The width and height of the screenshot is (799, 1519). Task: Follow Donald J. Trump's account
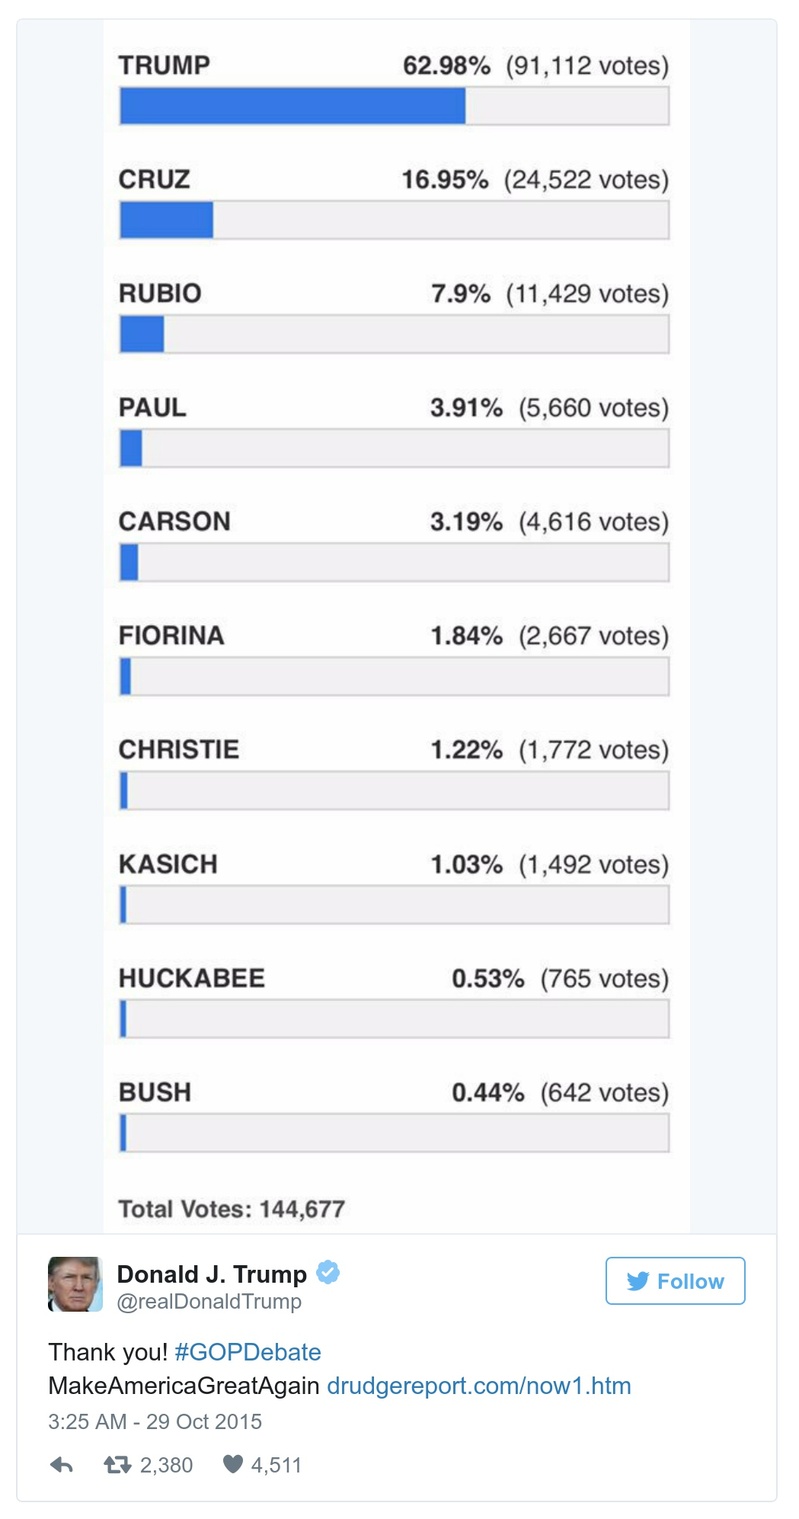click(675, 1281)
